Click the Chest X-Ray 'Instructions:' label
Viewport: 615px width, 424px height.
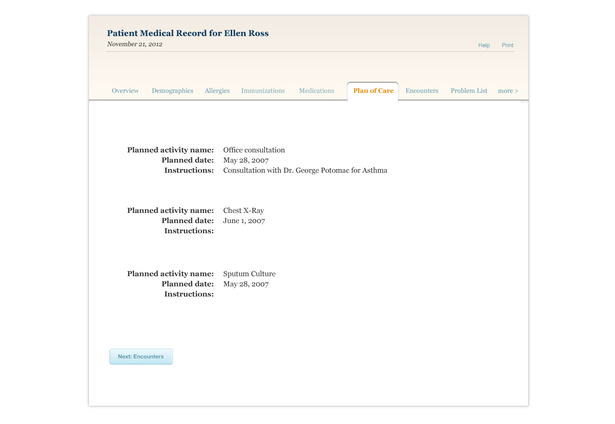pyautogui.click(x=189, y=231)
